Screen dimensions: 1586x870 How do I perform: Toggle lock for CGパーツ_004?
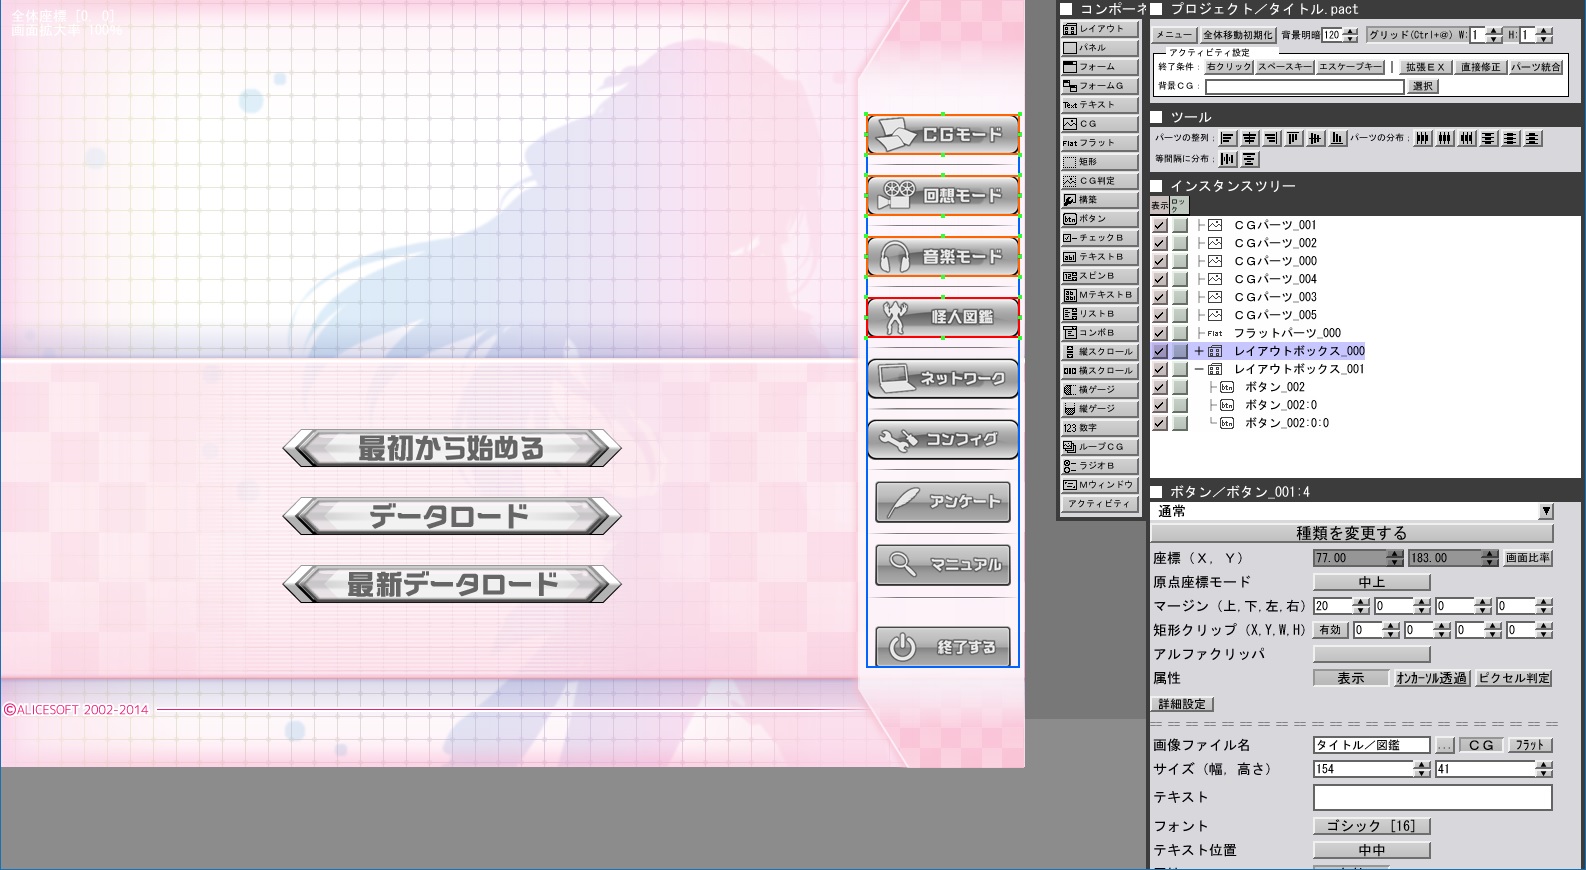pos(1180,279)
